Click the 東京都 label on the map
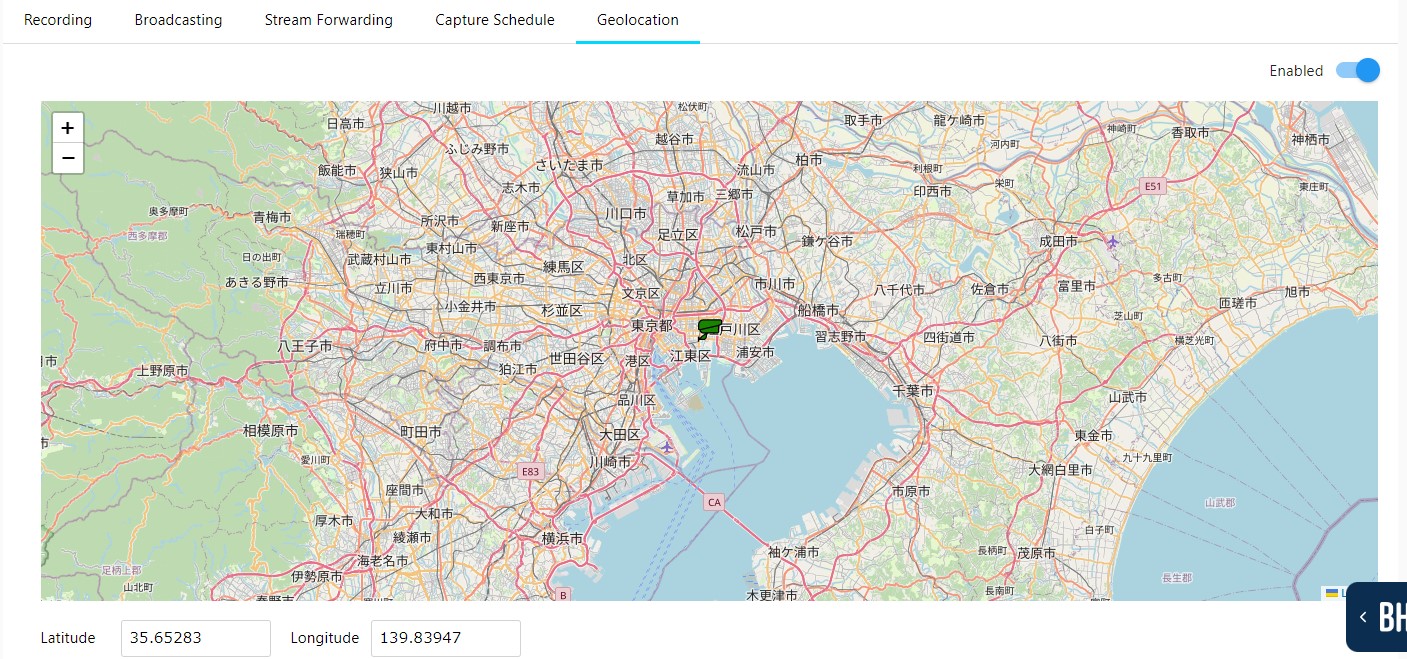1407x659 pixels. pos(651,326)
